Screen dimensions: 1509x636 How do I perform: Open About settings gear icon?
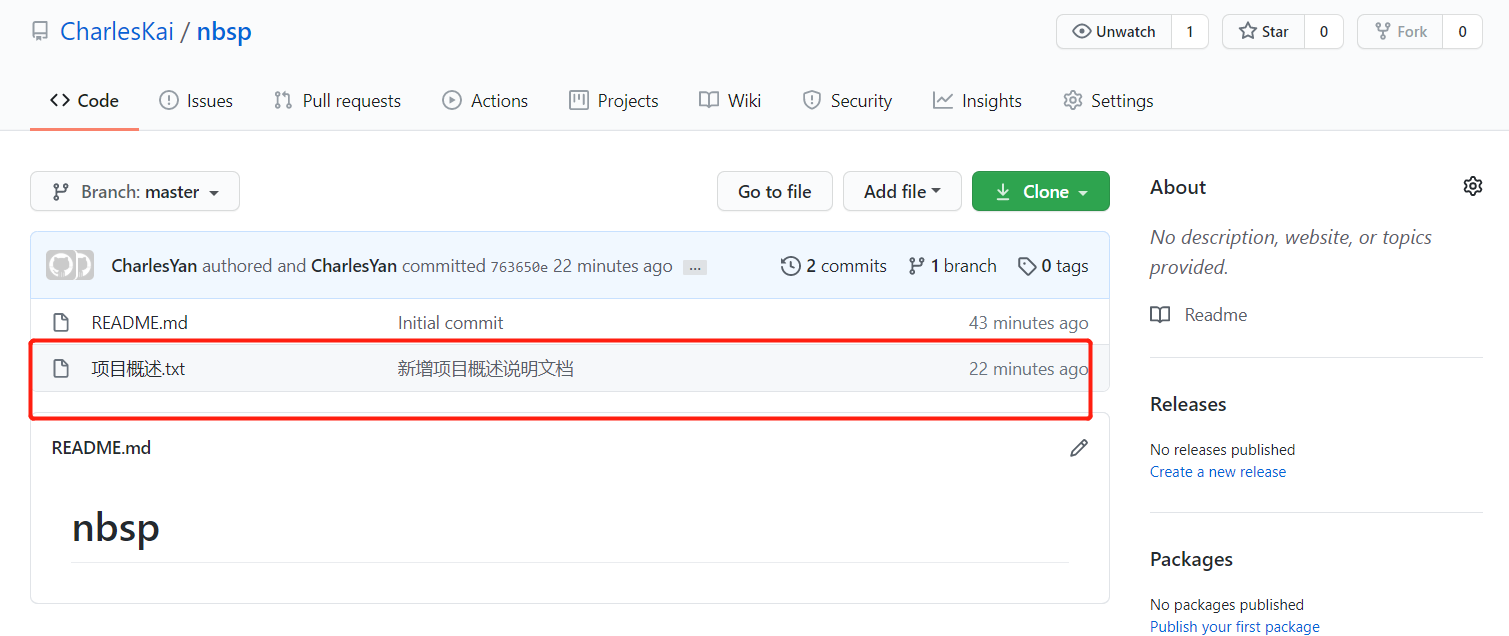(1472, 186)
